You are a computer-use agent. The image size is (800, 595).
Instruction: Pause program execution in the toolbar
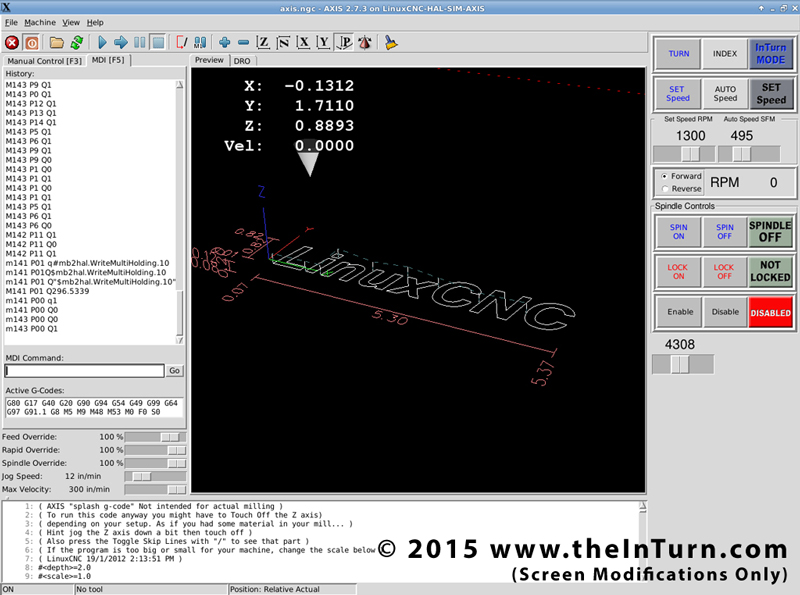coord(140,43)
